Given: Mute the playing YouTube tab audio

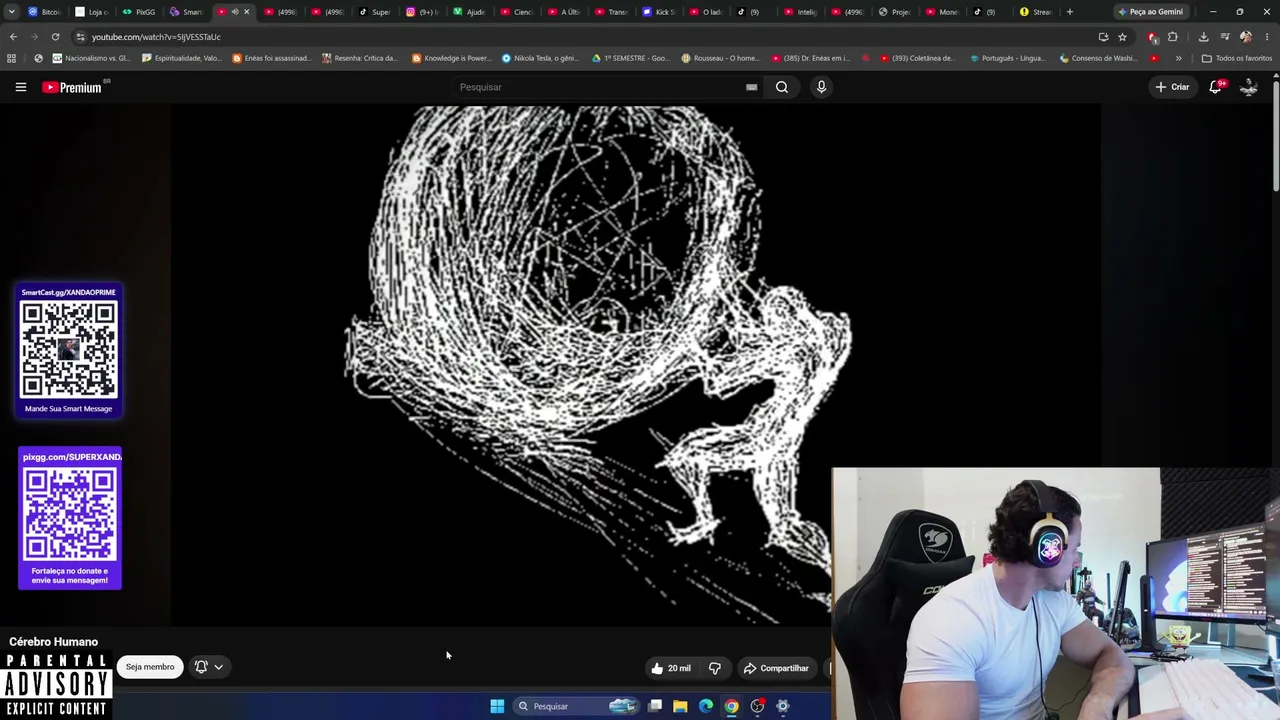Looking at the screenshot, I should pyautogui.click(x=235, y=12).
